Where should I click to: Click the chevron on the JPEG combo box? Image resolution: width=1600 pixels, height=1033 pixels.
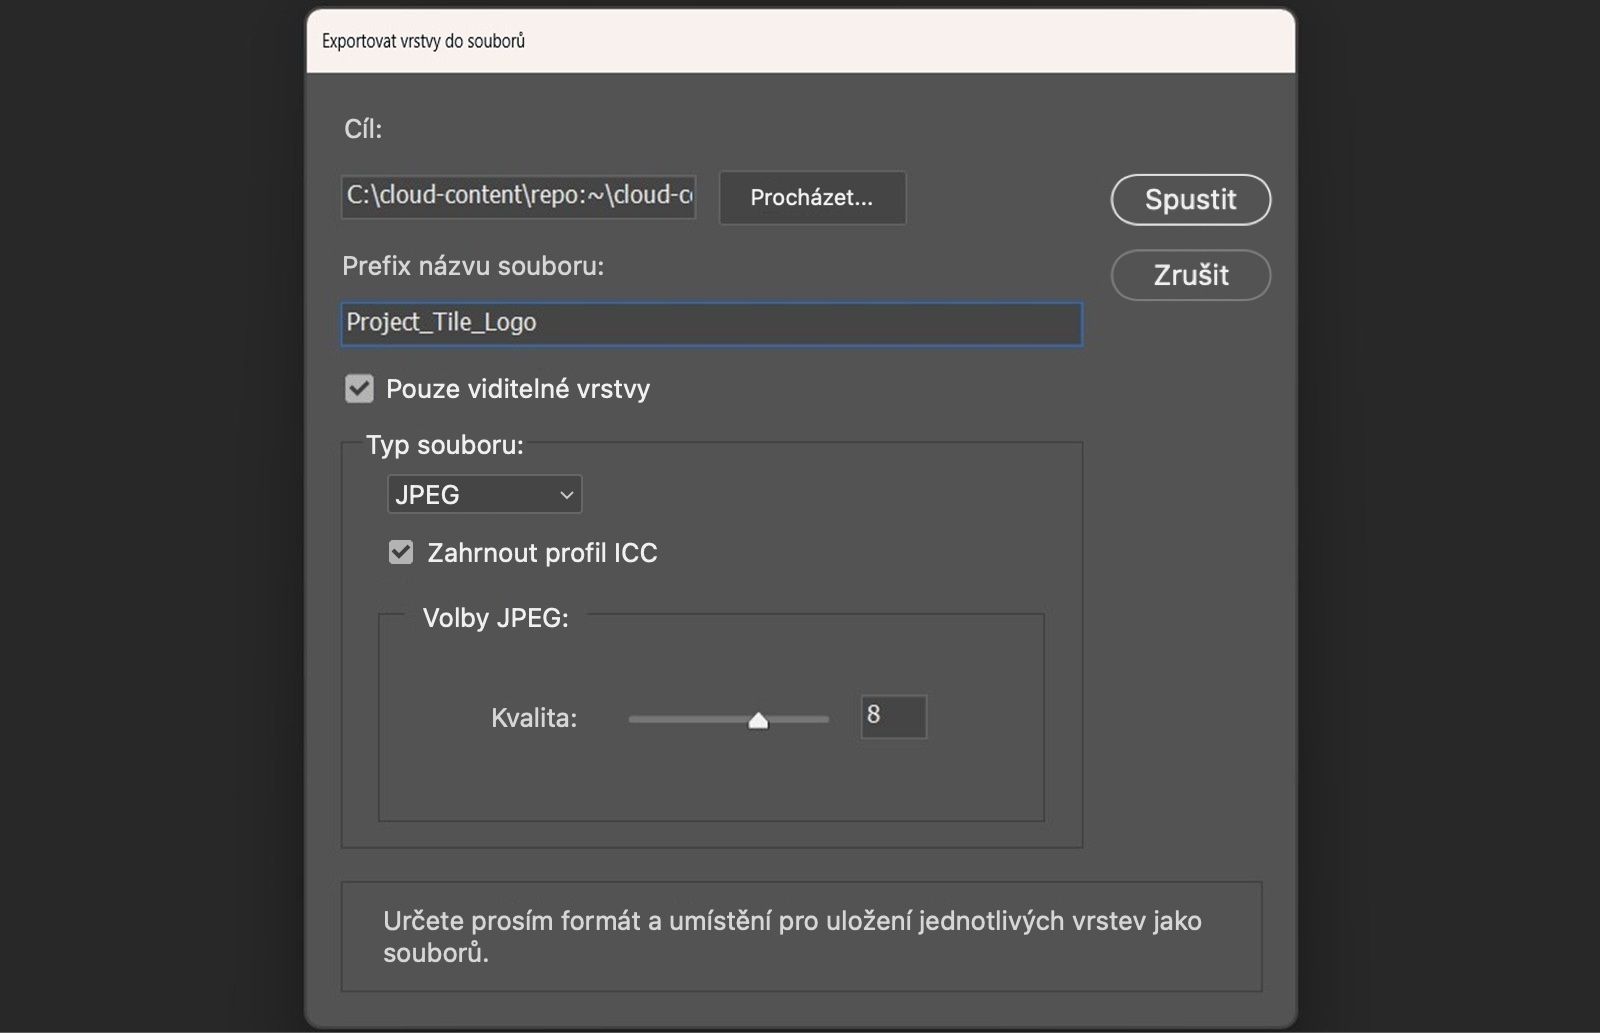pos(565,493)
